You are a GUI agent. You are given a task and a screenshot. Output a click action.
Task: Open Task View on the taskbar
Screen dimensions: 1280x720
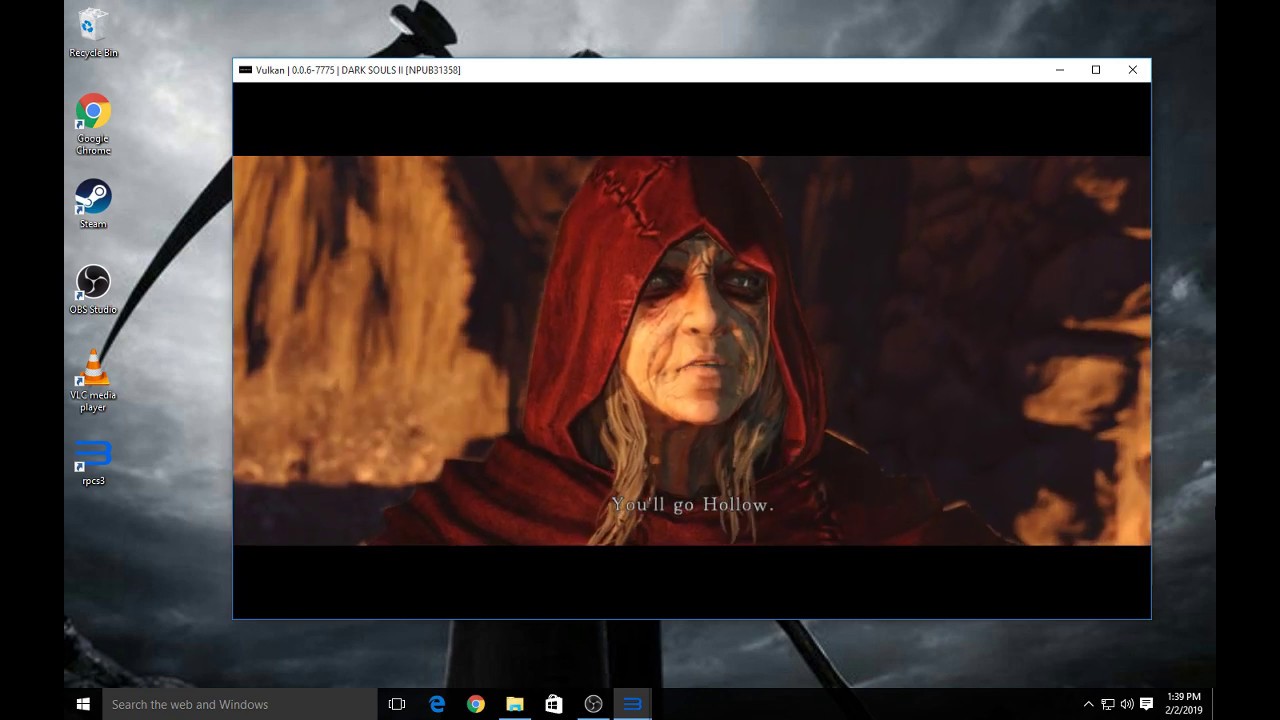coord(397,704)
